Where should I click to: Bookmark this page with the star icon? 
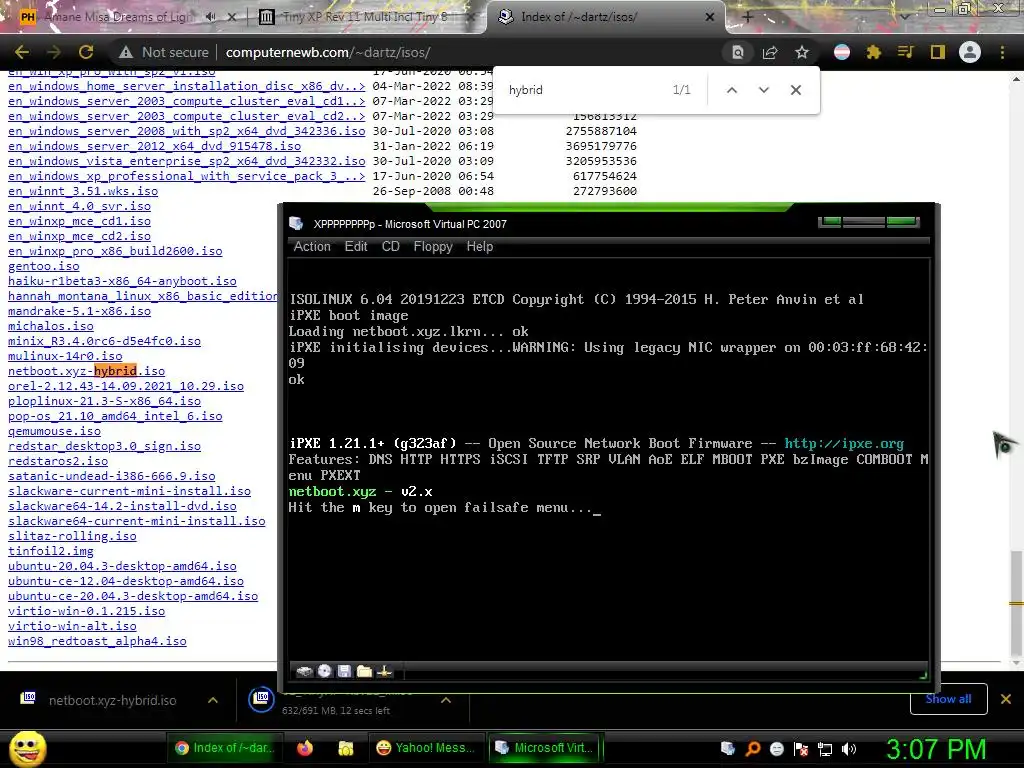[x=802, y=52]
